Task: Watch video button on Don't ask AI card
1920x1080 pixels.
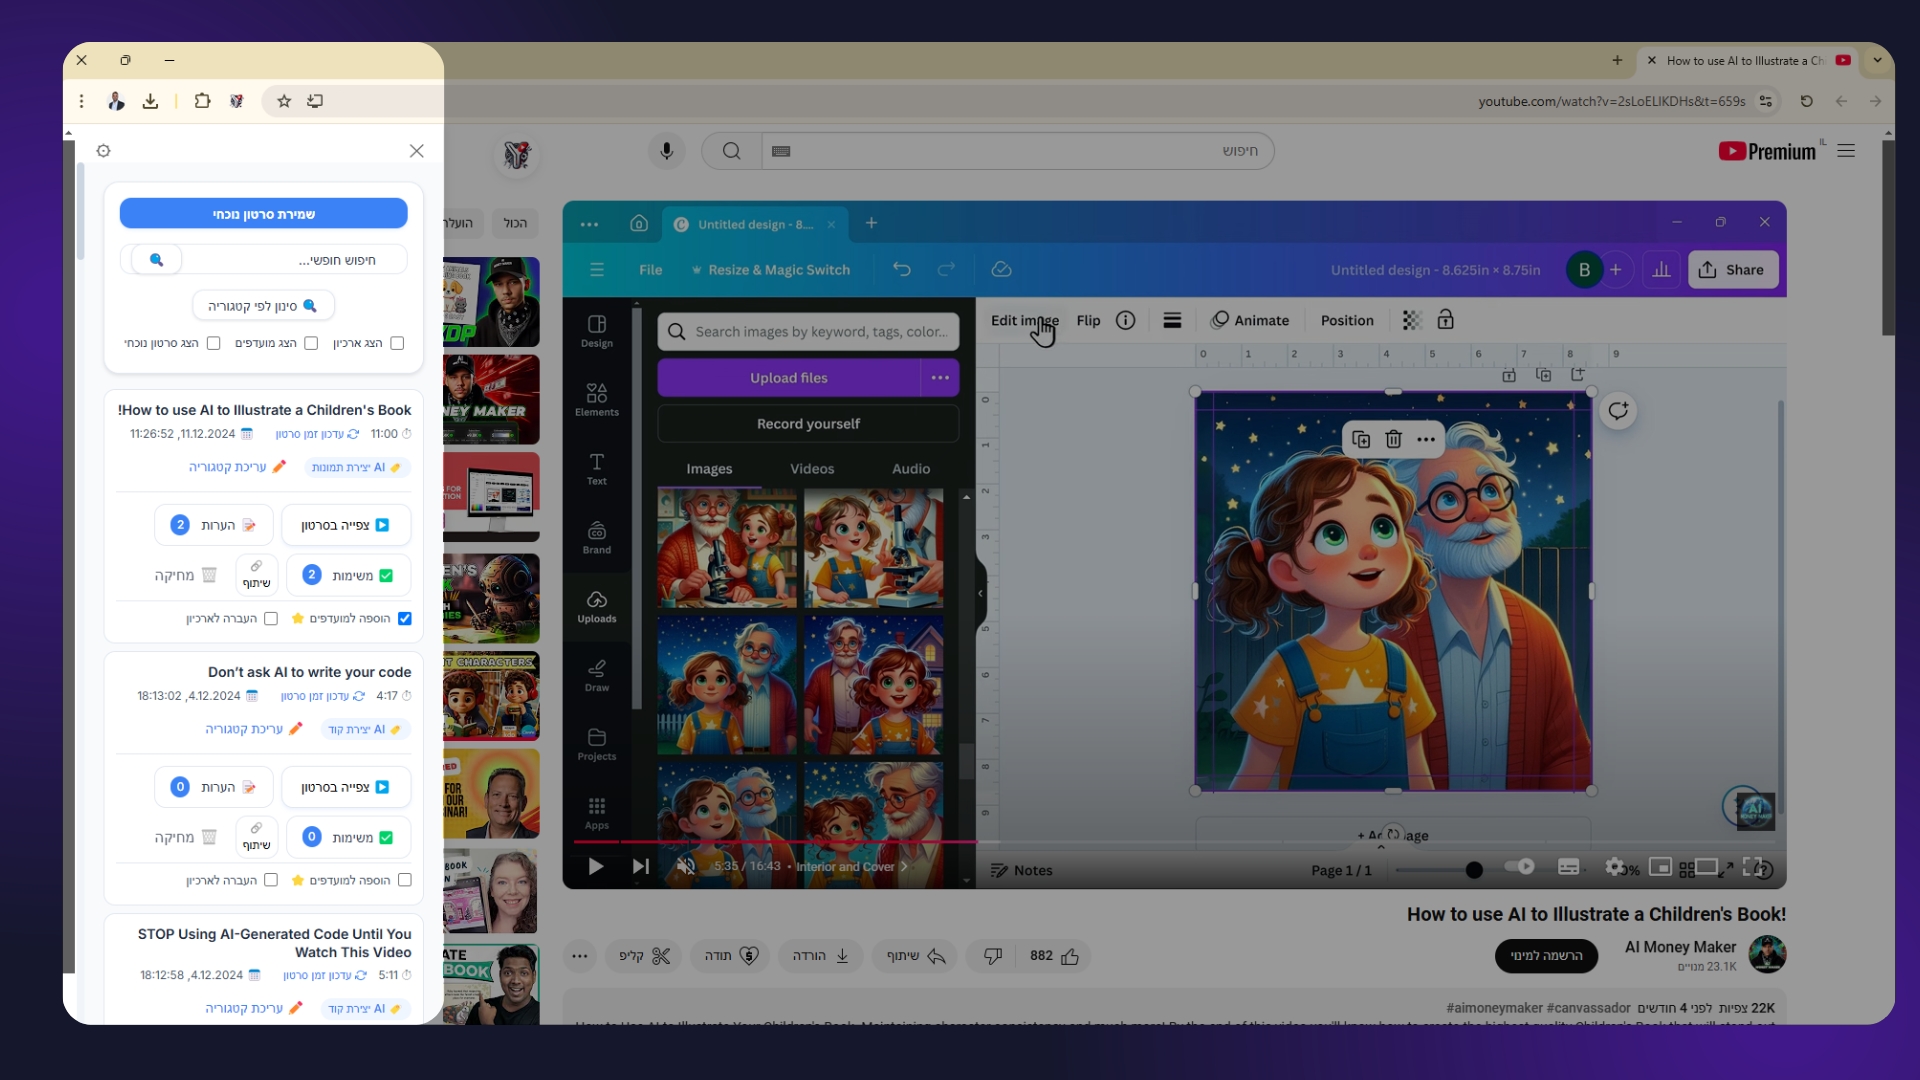Action: [345, 787]
